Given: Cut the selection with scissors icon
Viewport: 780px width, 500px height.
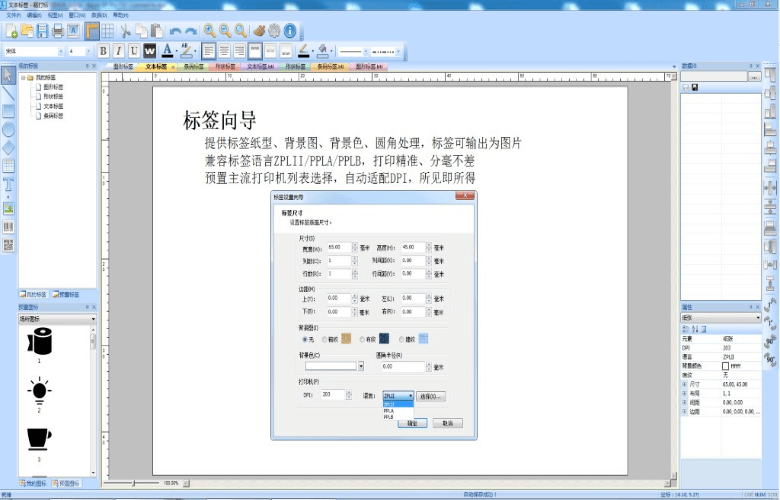Looking at the screenshot, I should pos(125,31).
